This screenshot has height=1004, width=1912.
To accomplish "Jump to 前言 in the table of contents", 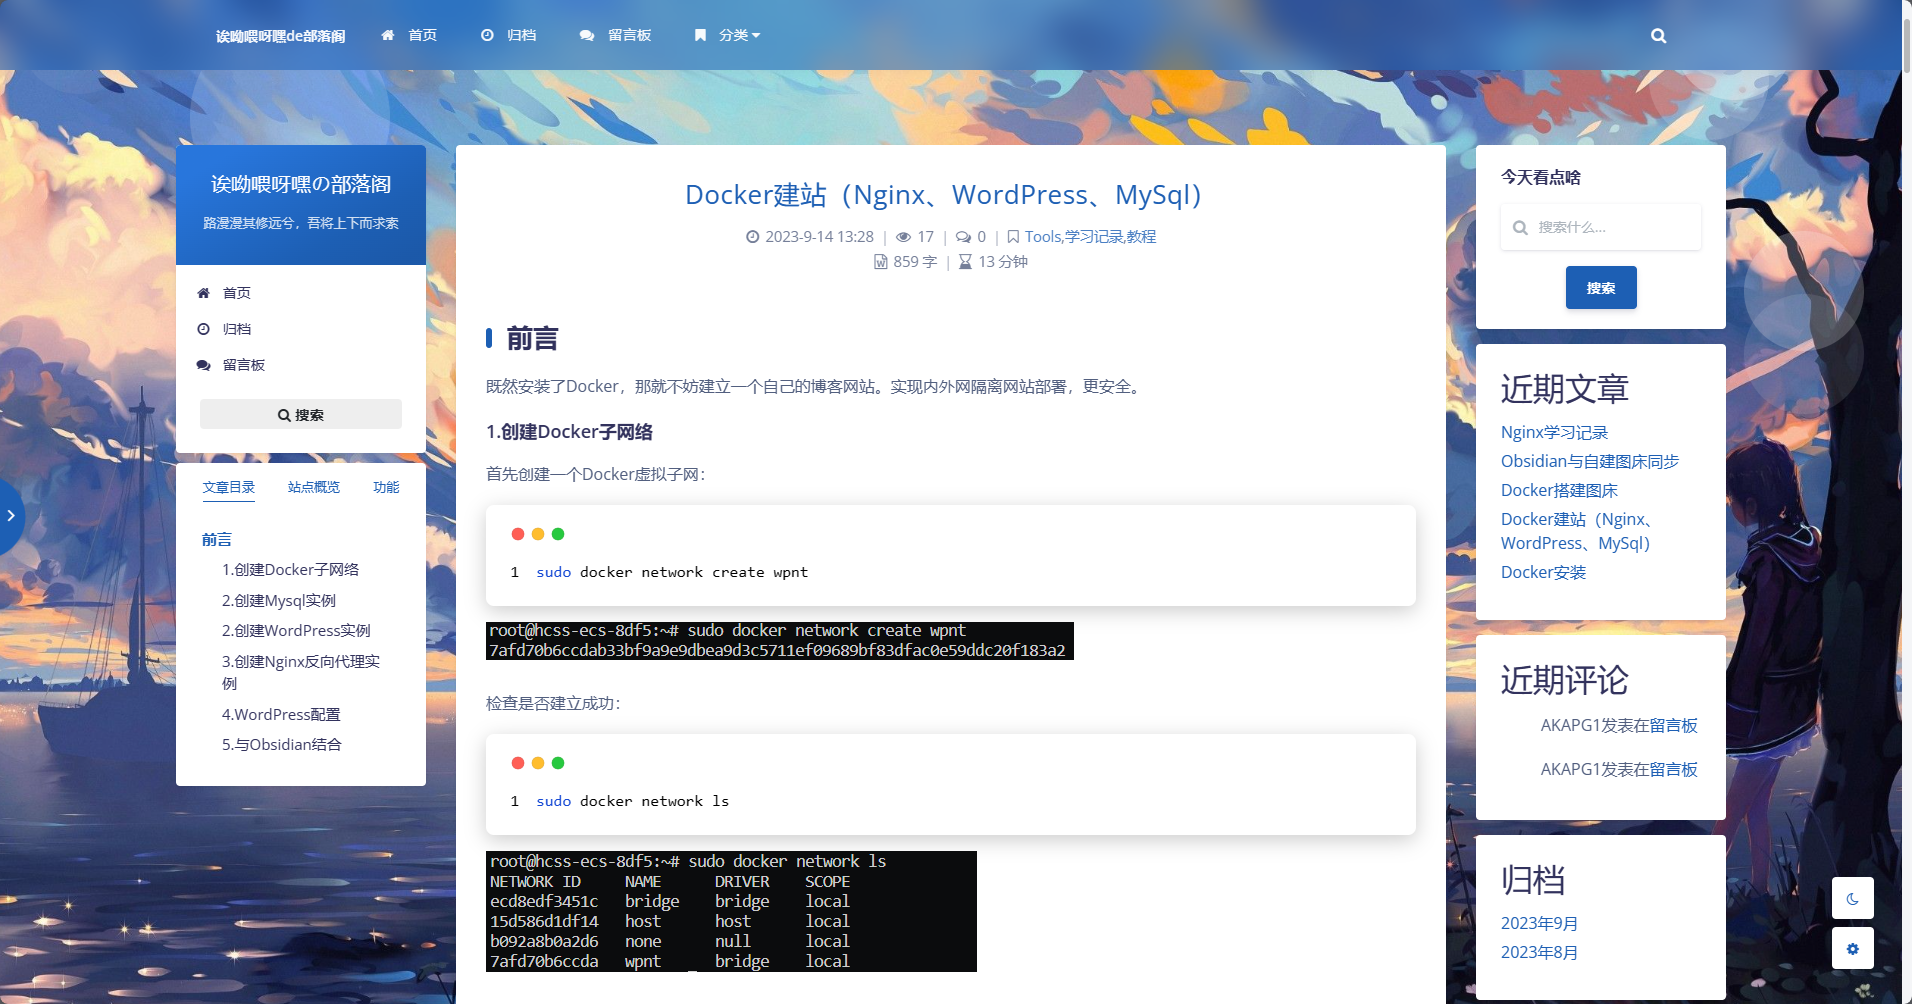I will 217,540.
